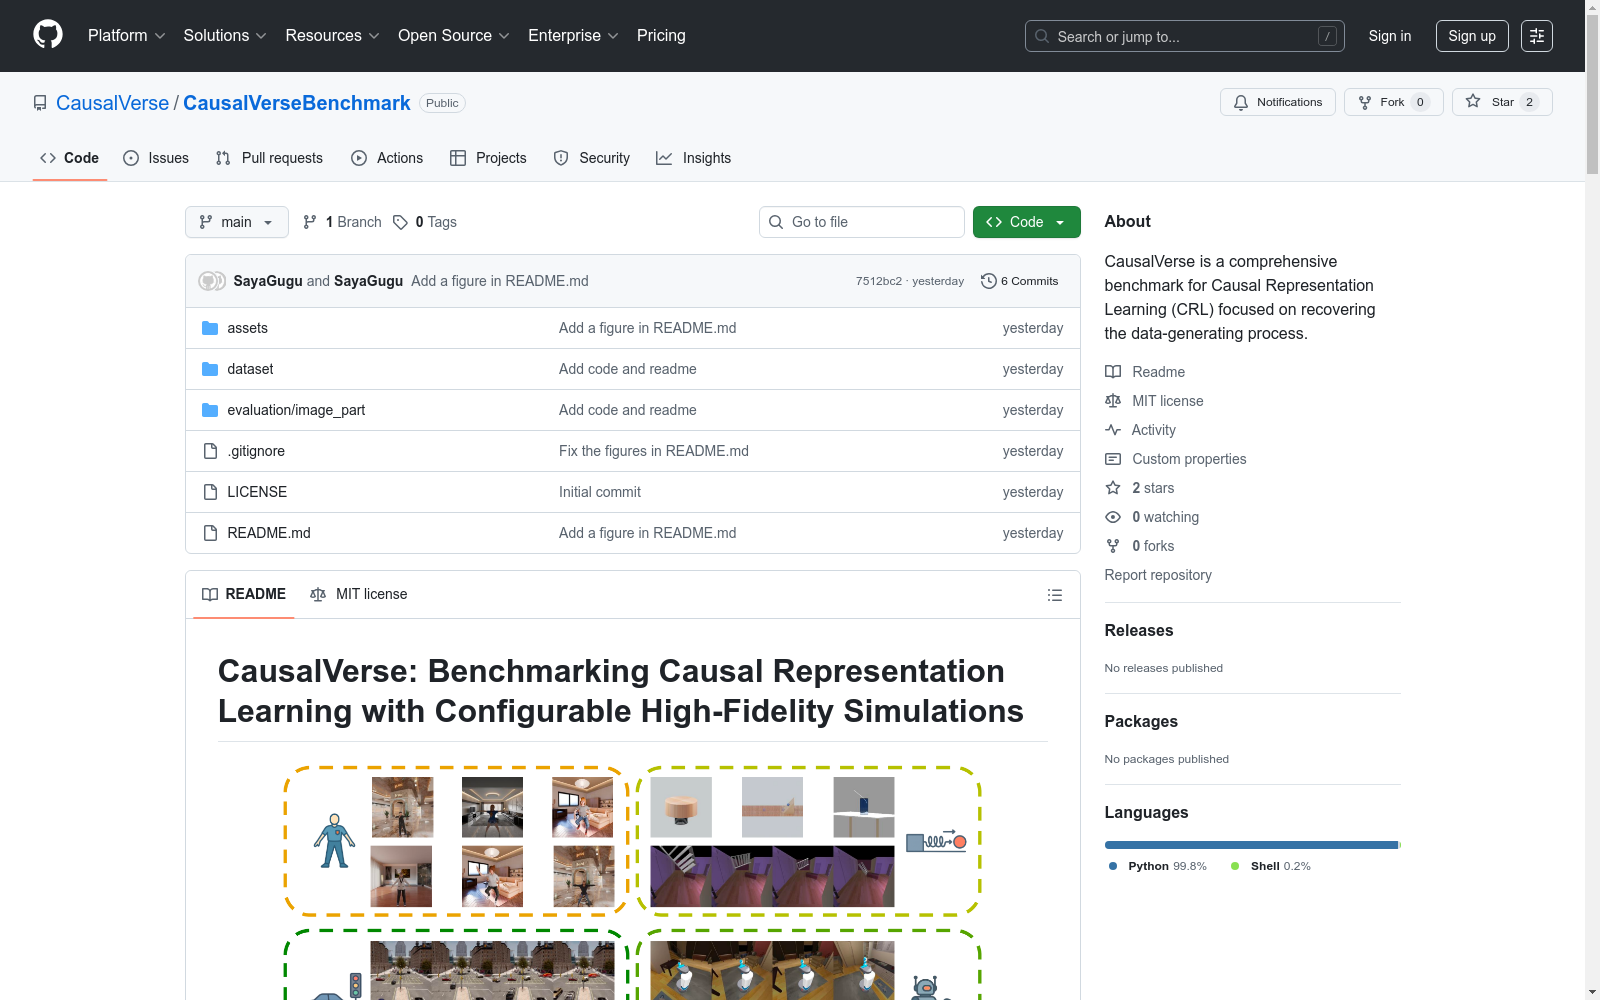Open the Report repository link

click(x=1158, y=575)
